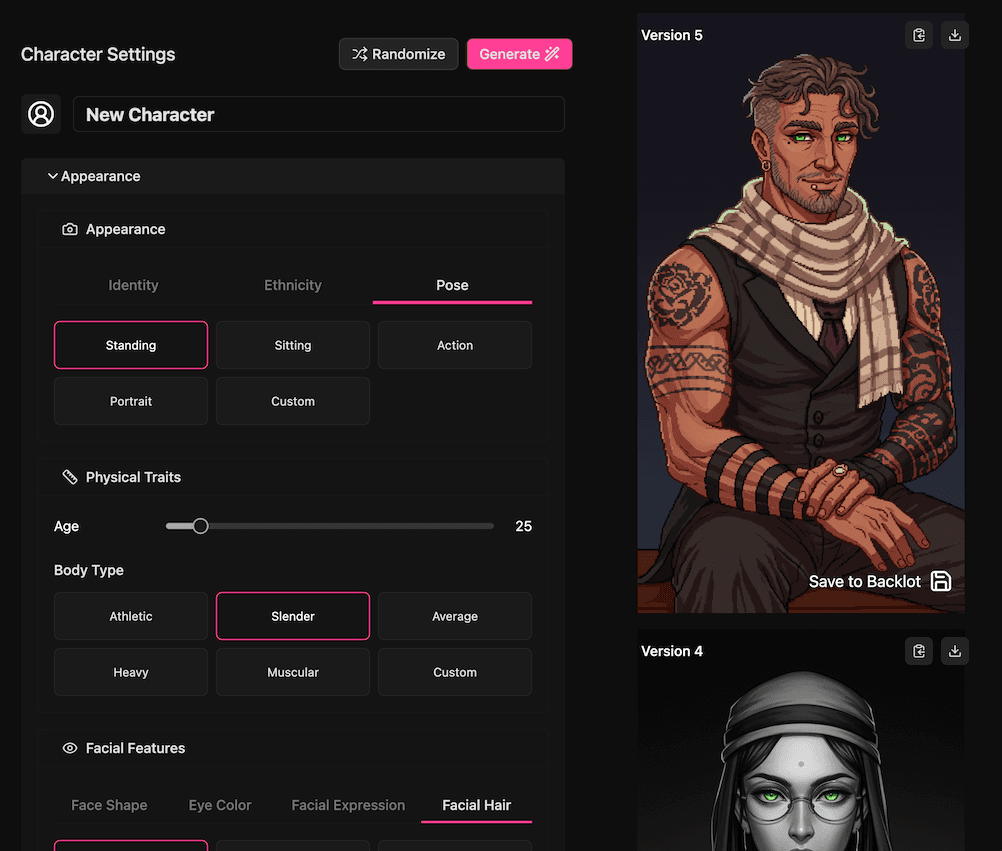Click the New Character name field
This screenshot has width=1002, height=851.
(319, 114)
